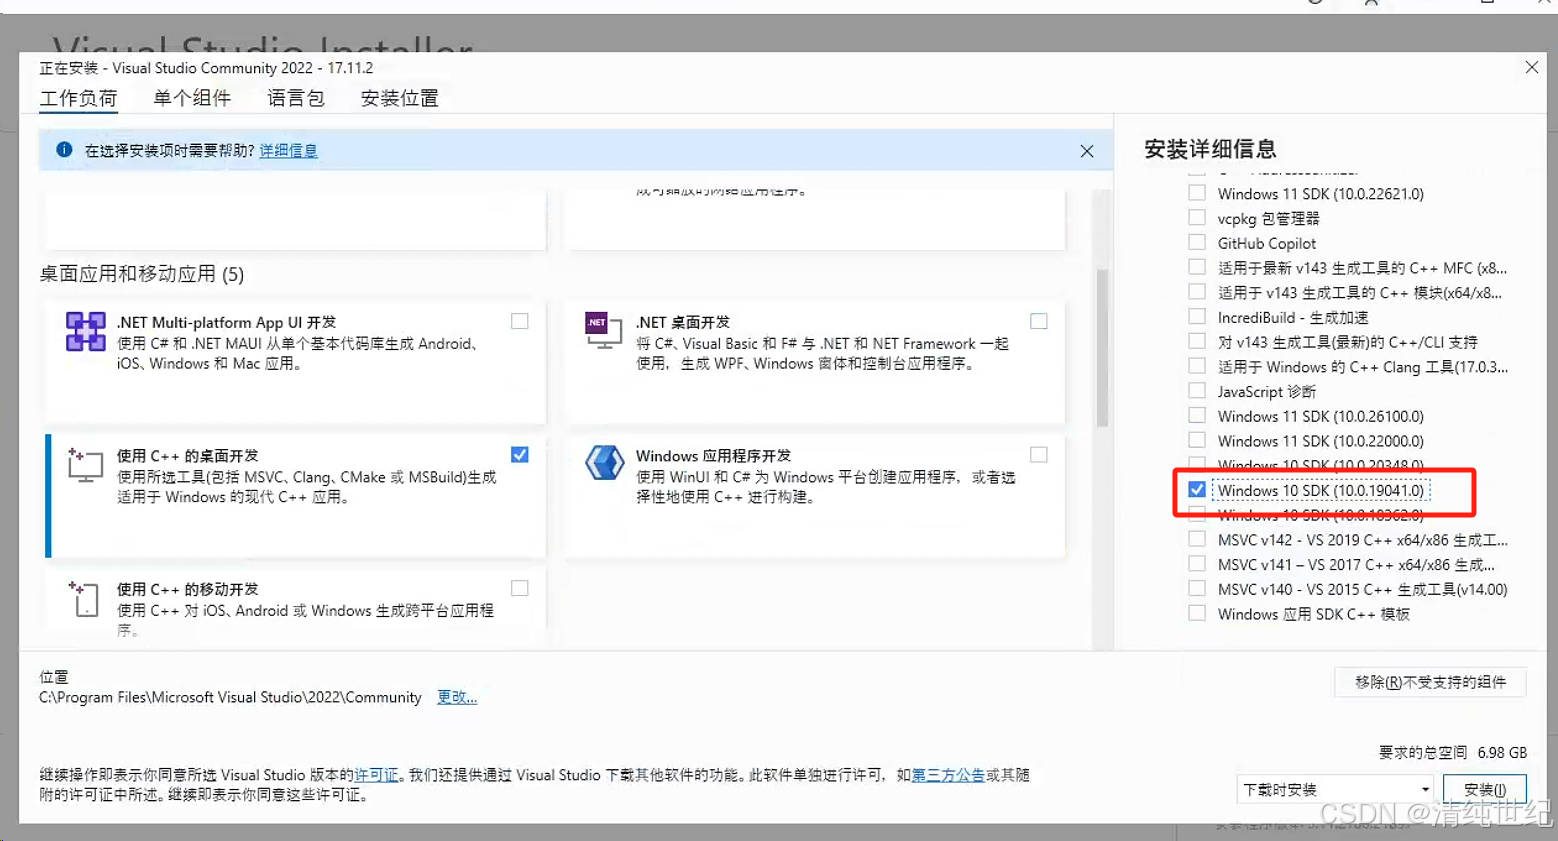
Task: Click the 安装 install button
Action: [x=1484, y=789]
